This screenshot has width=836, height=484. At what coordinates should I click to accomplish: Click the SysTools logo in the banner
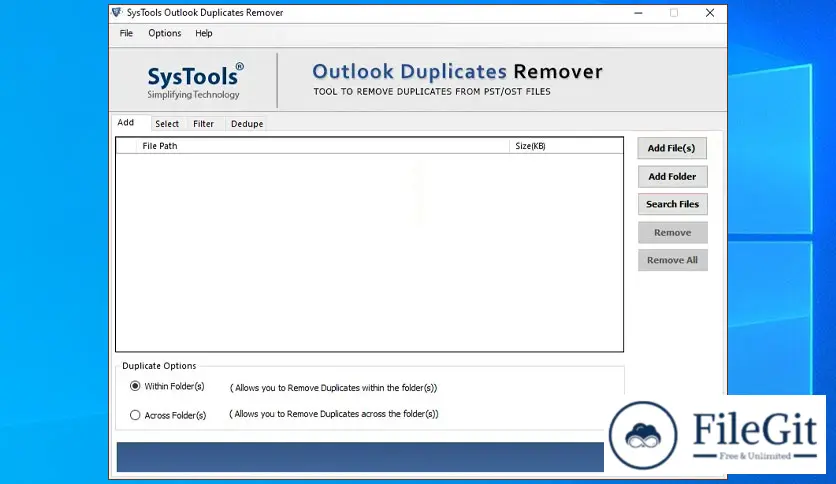(x=195, y=81)
